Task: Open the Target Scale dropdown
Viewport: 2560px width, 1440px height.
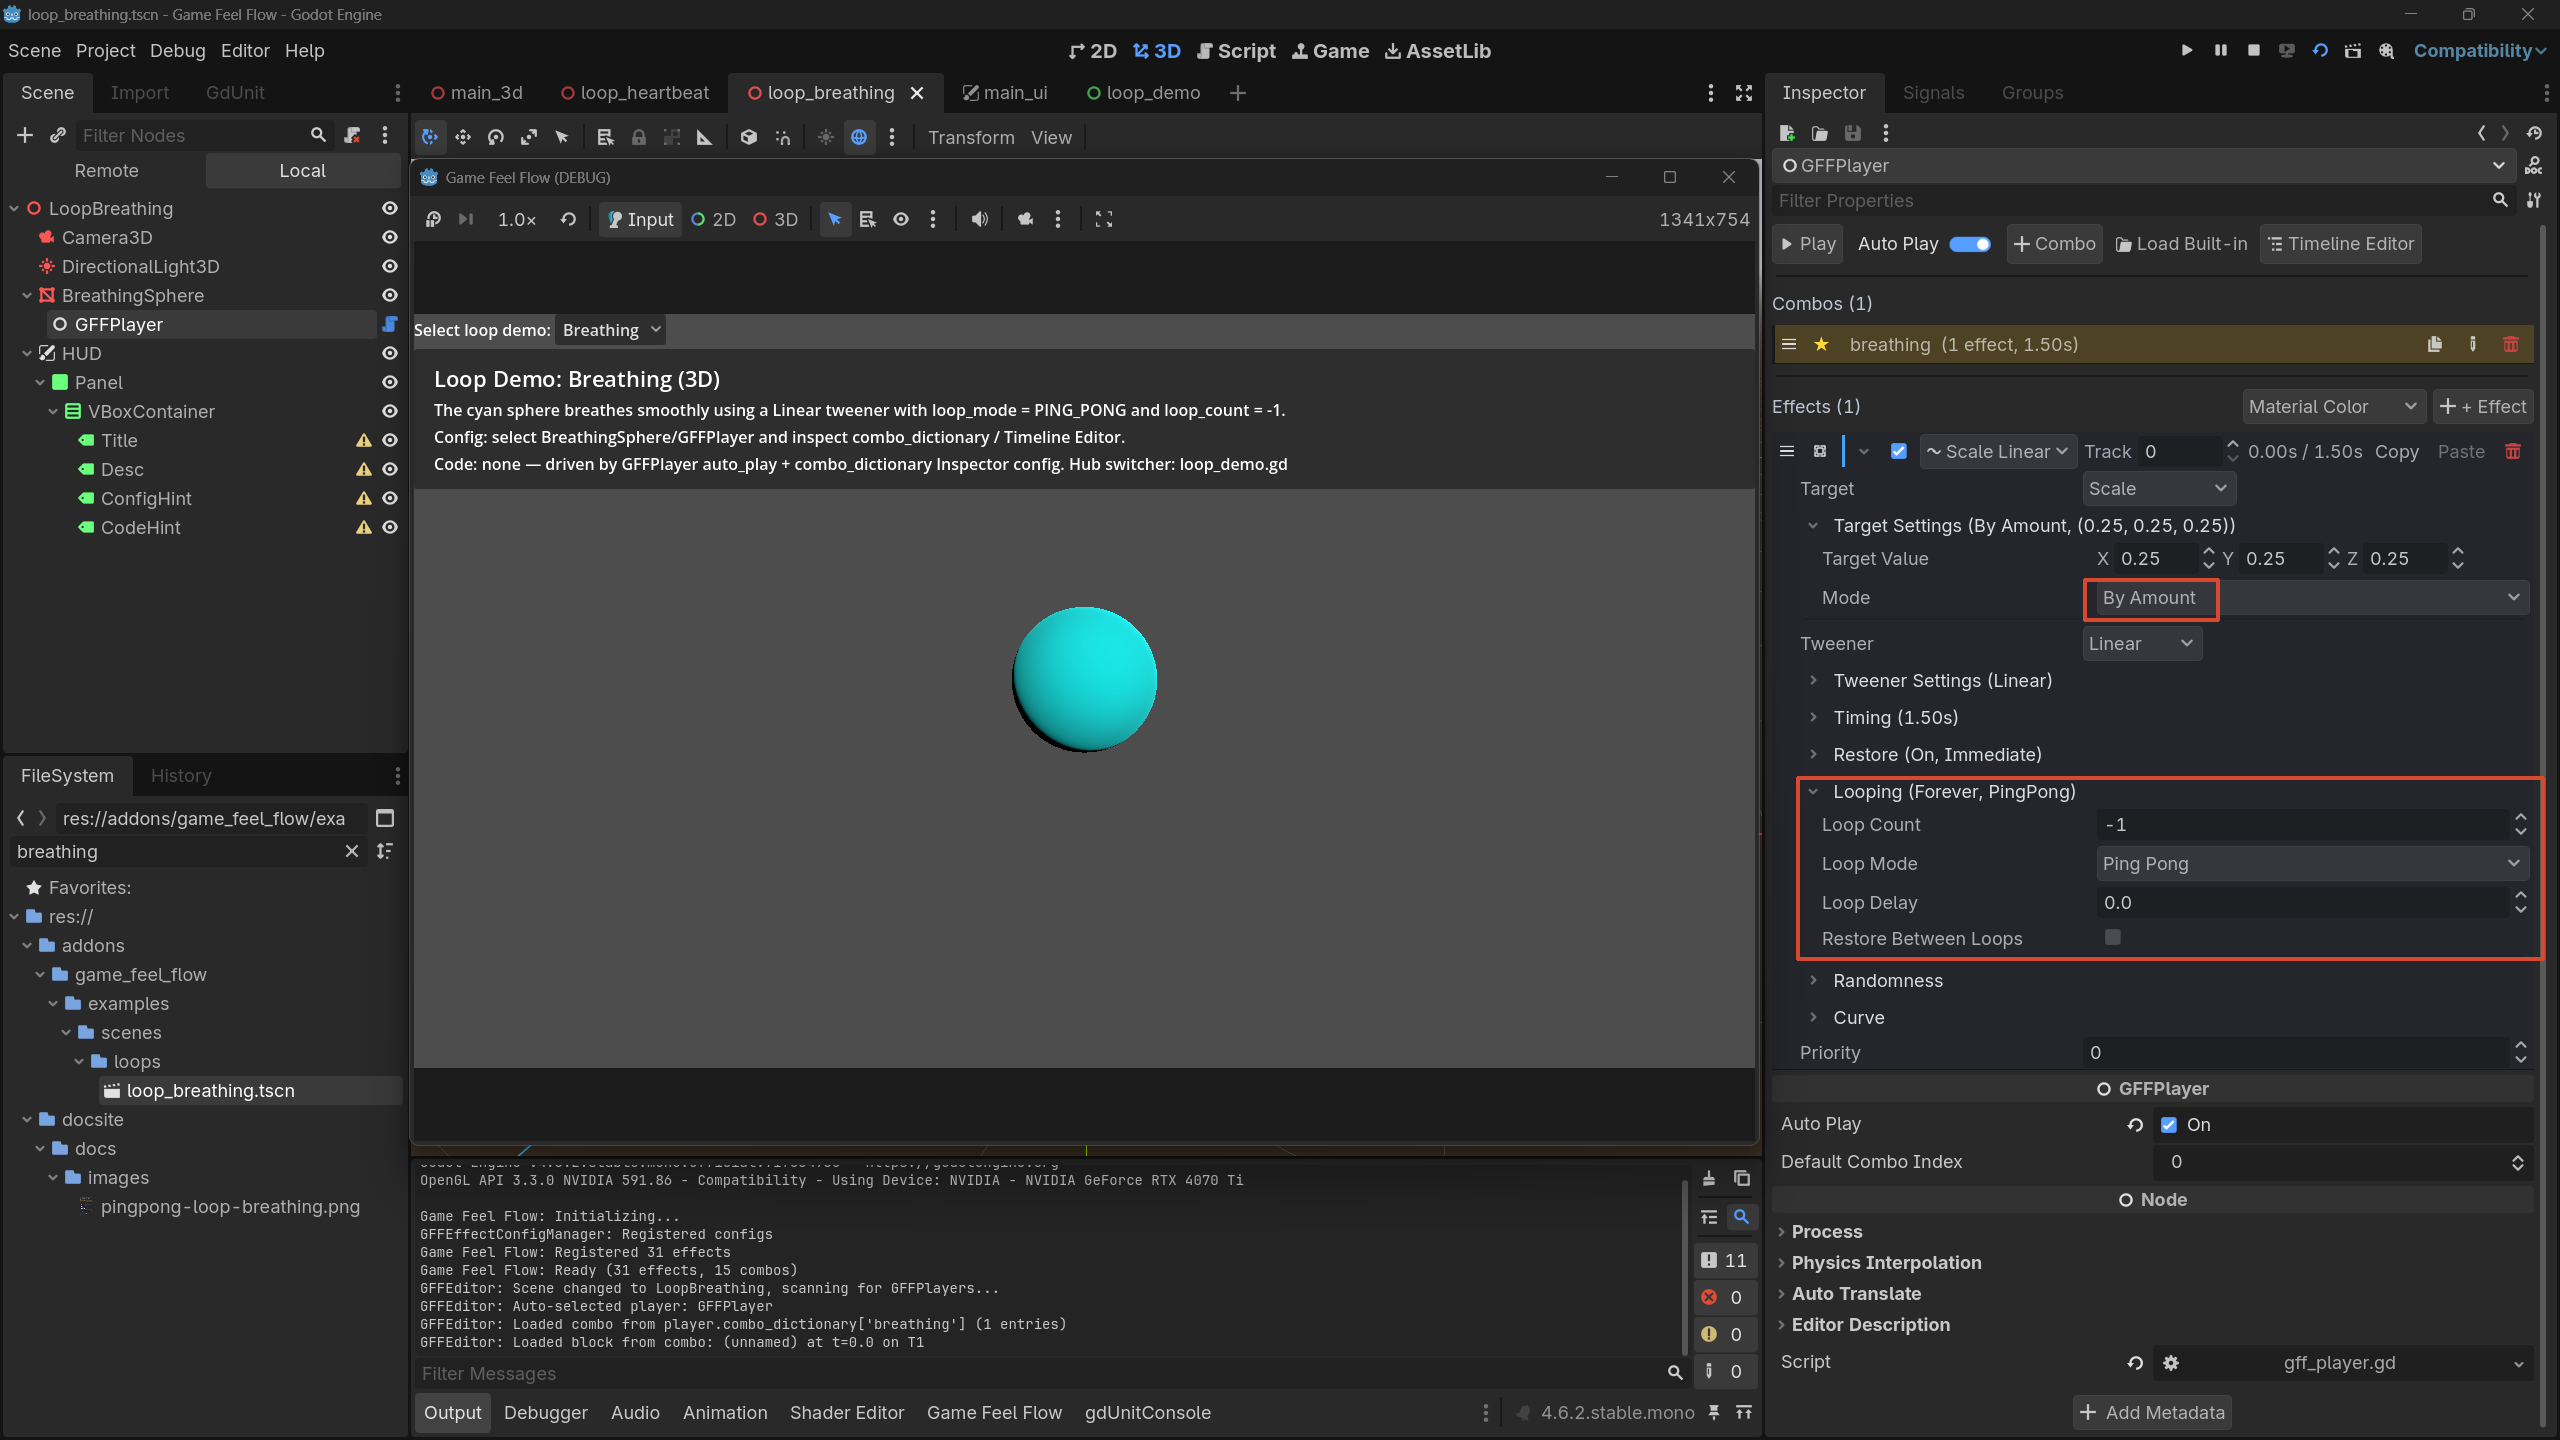Action: pos(2158,488)
